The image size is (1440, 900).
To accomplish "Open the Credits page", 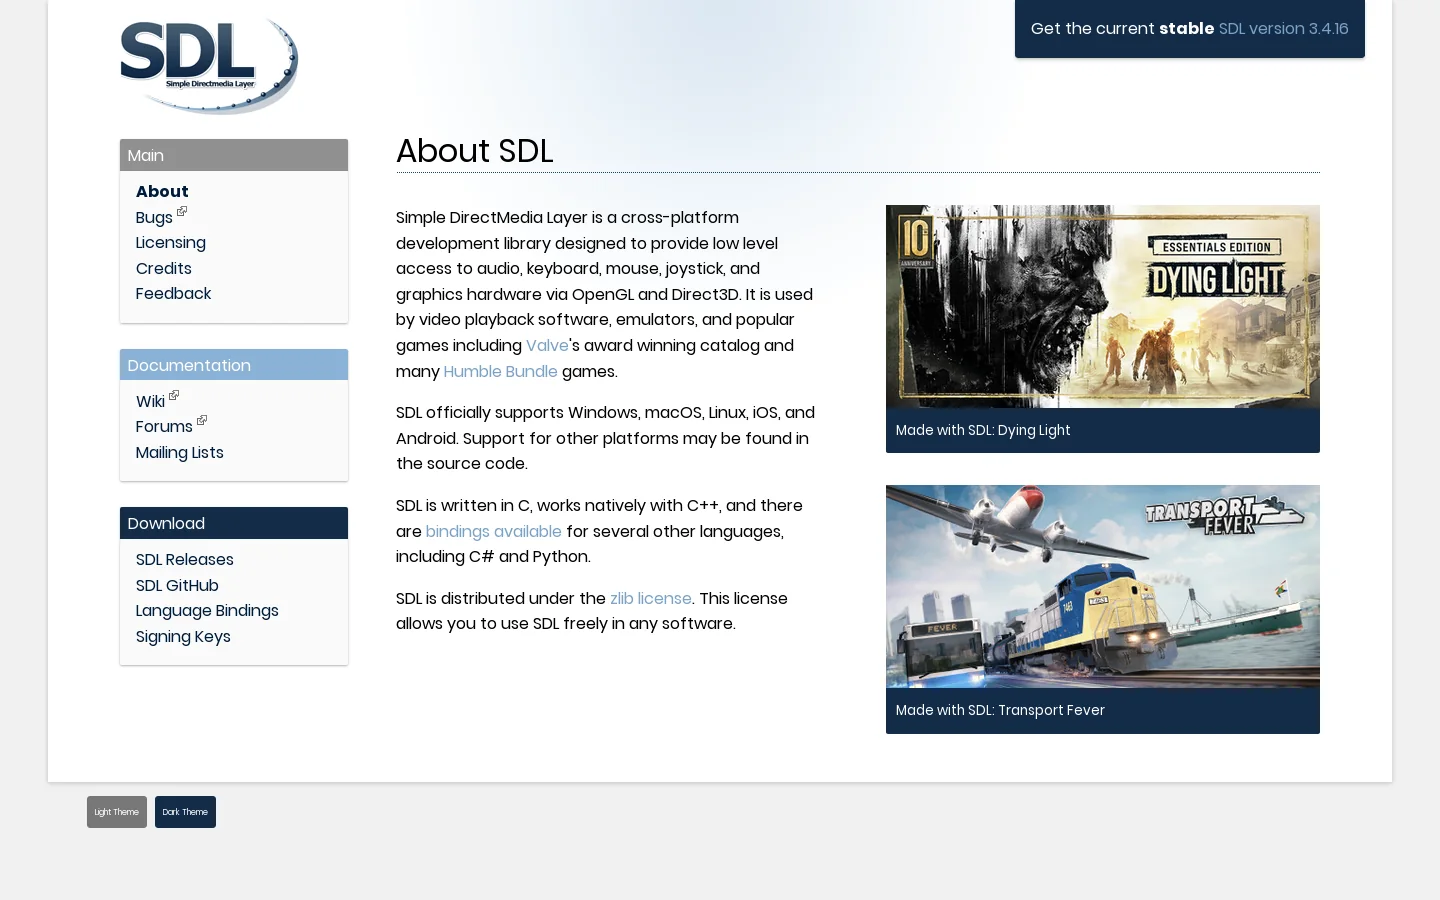I will coord(164,268).
